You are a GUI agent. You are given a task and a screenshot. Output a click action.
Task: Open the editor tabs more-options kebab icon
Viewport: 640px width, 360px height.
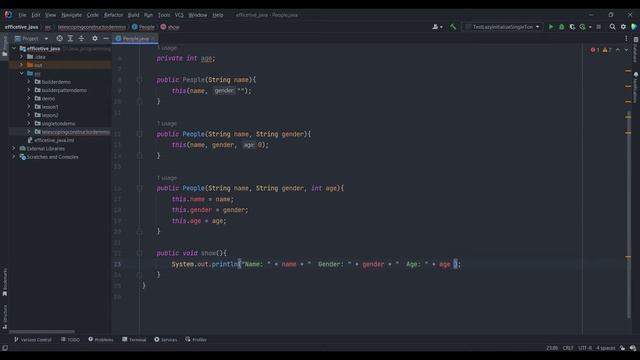point(626,38)
